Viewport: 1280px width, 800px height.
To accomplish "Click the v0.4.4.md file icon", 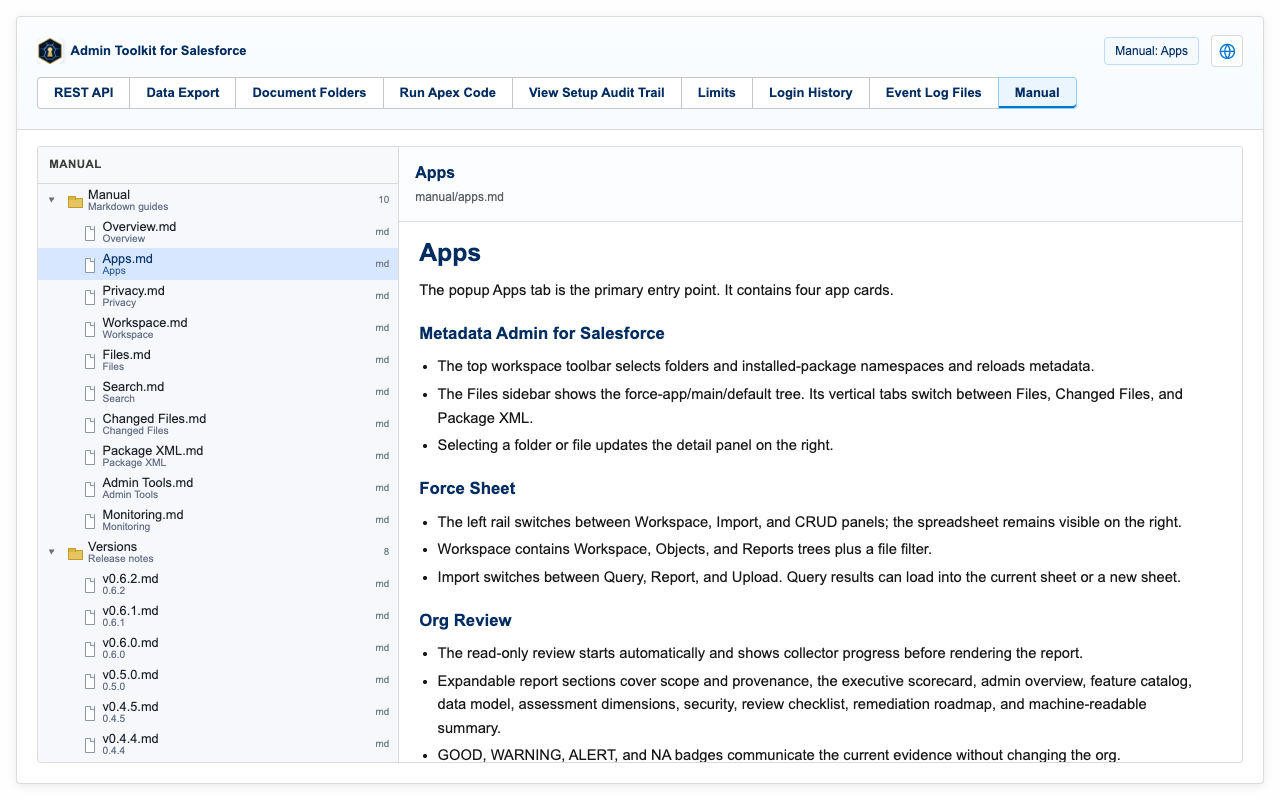I will 90,745.
